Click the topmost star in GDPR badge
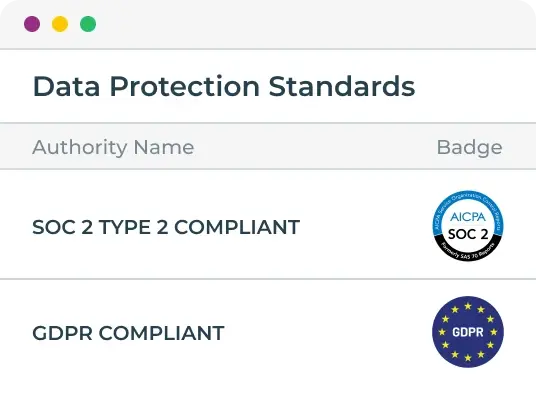Image resolution: width=536 pixels, height=400 pixels. 468,306
